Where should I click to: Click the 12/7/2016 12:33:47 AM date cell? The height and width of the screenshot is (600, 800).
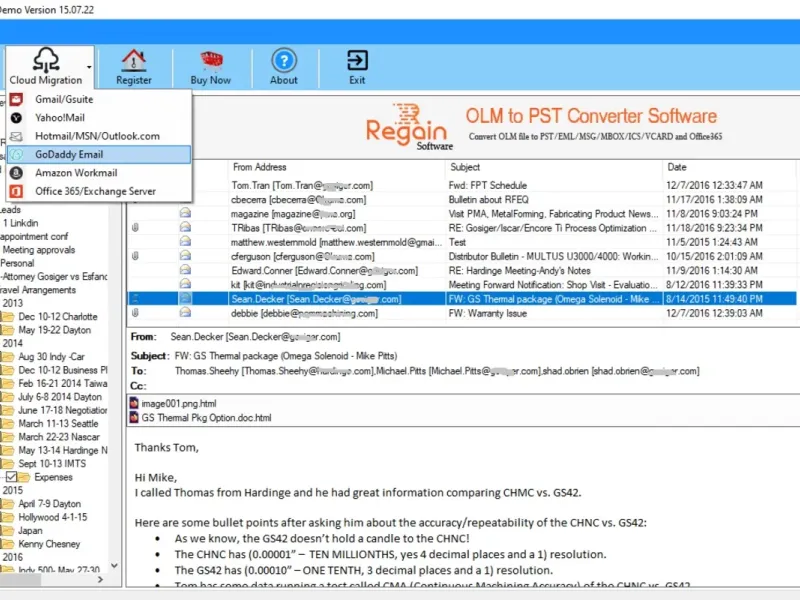(x=714, y=185)
